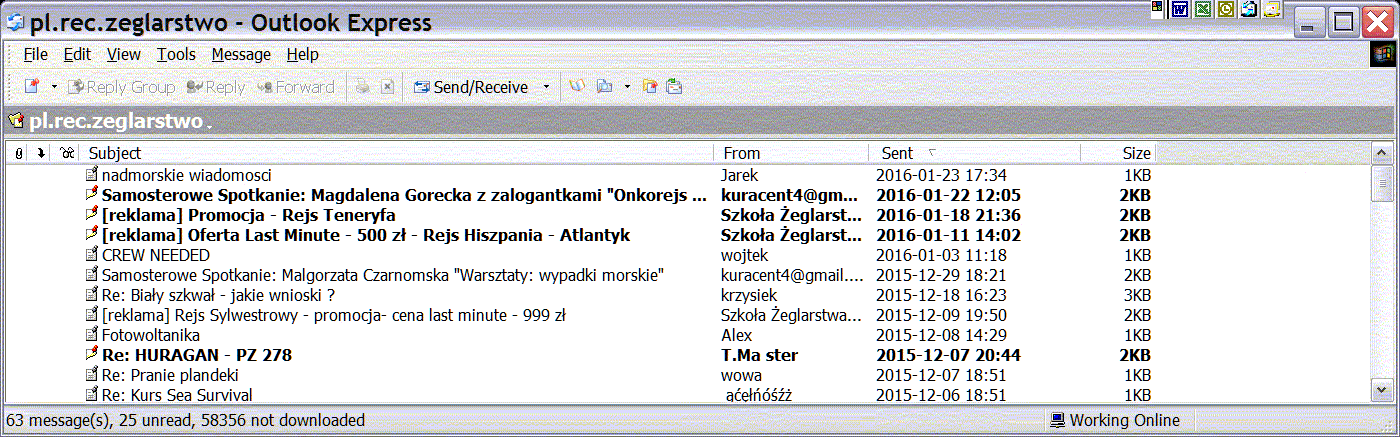Open the Edit menu
1400x437 pixels.
(77, 54)
